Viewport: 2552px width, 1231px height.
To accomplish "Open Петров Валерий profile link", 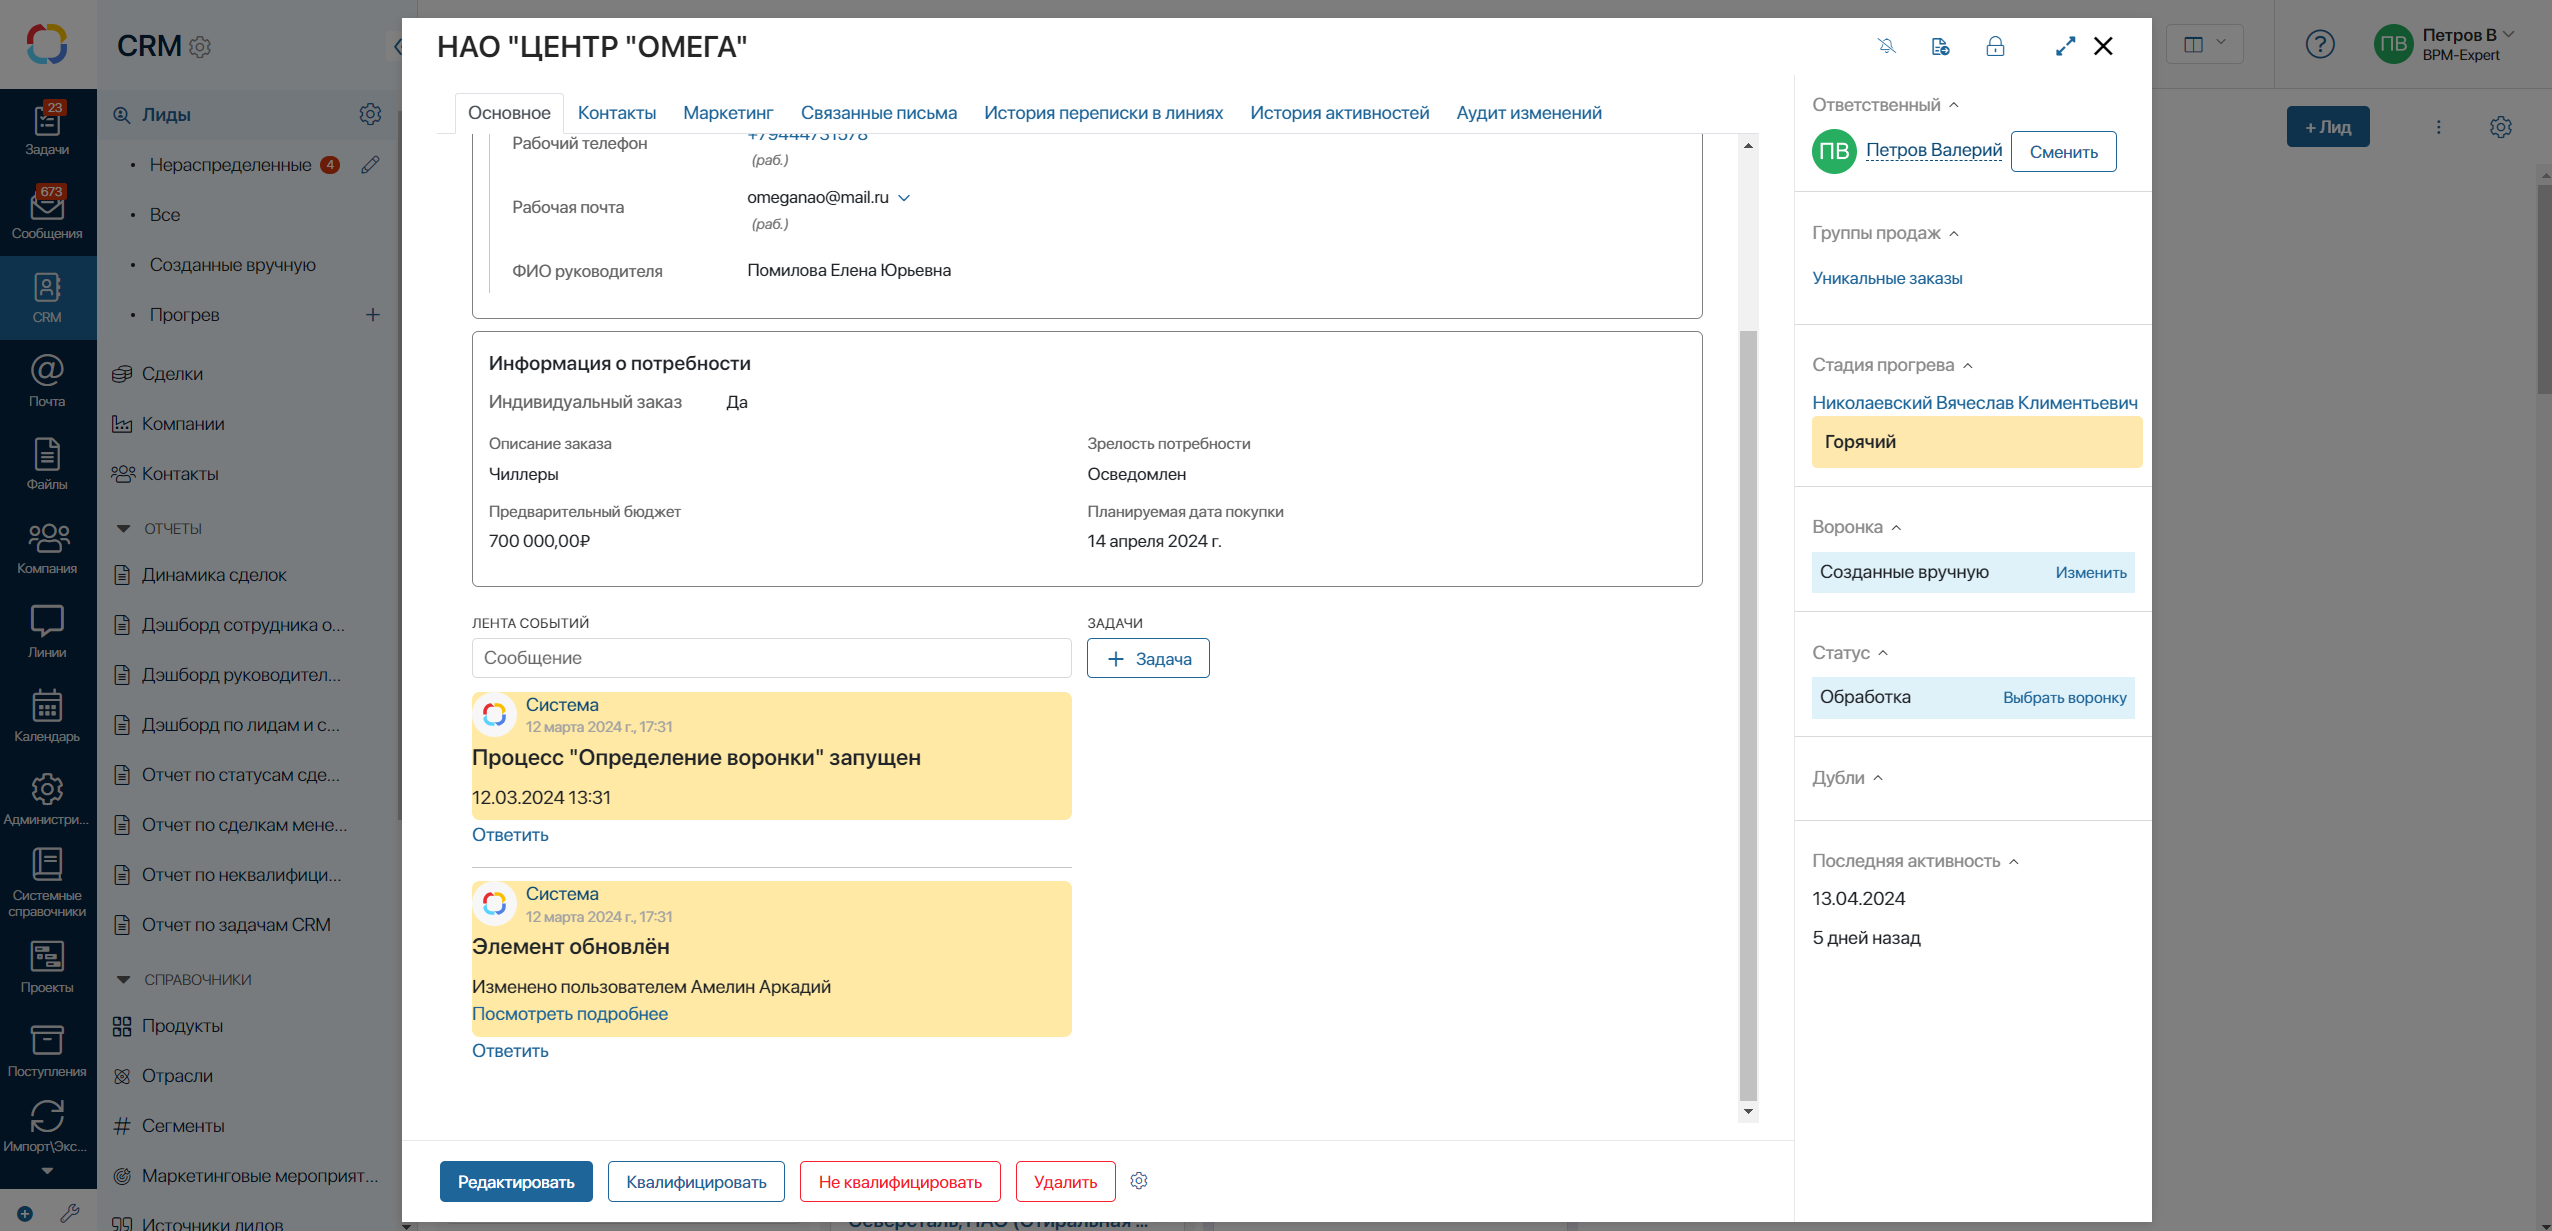I will coord(1934,150).
